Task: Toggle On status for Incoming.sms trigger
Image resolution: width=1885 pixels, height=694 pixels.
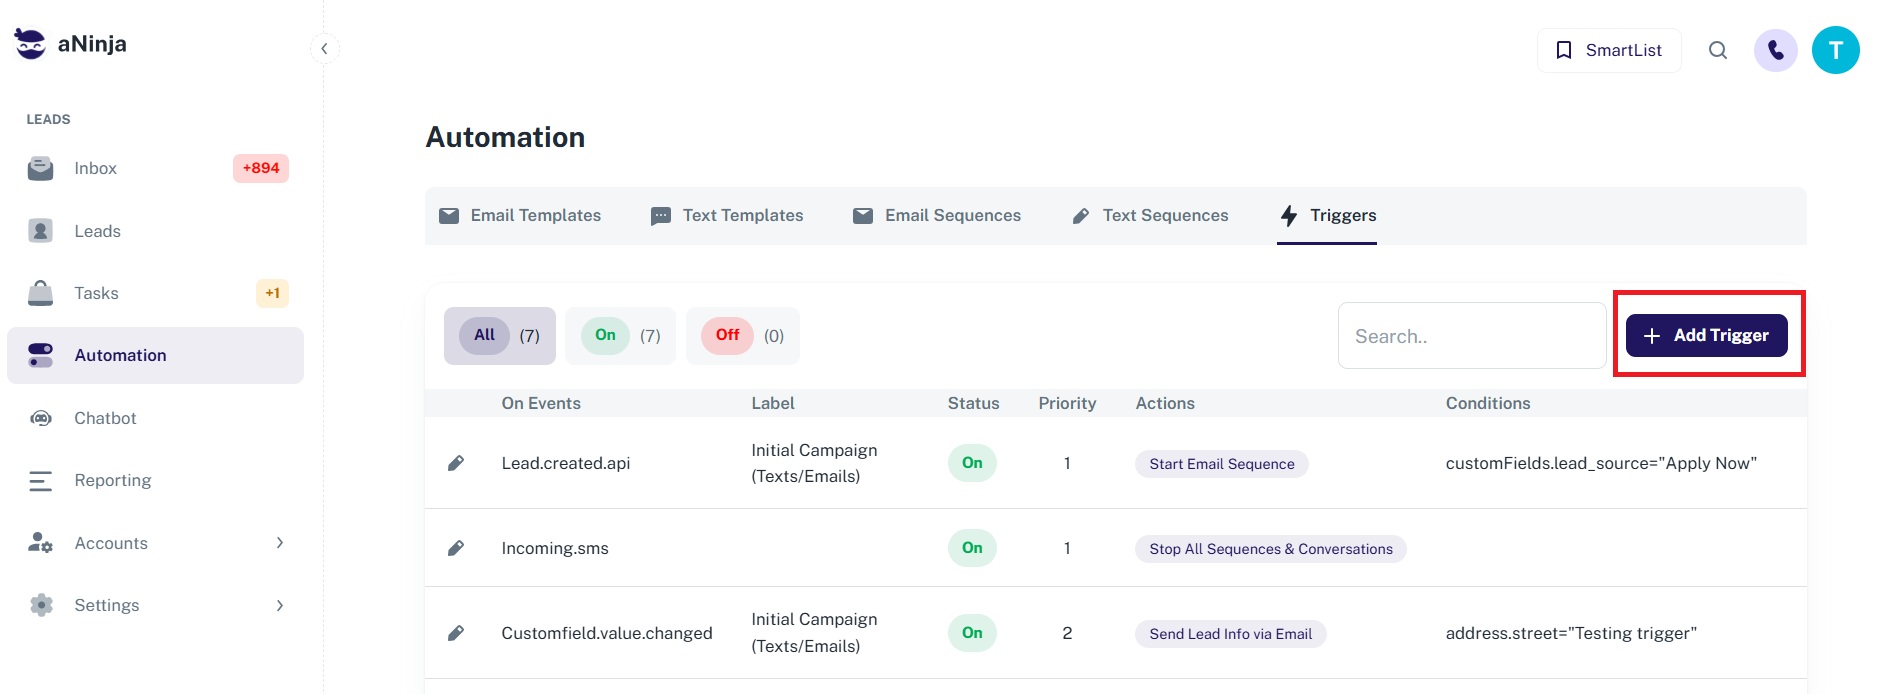Action: point(972,548)
